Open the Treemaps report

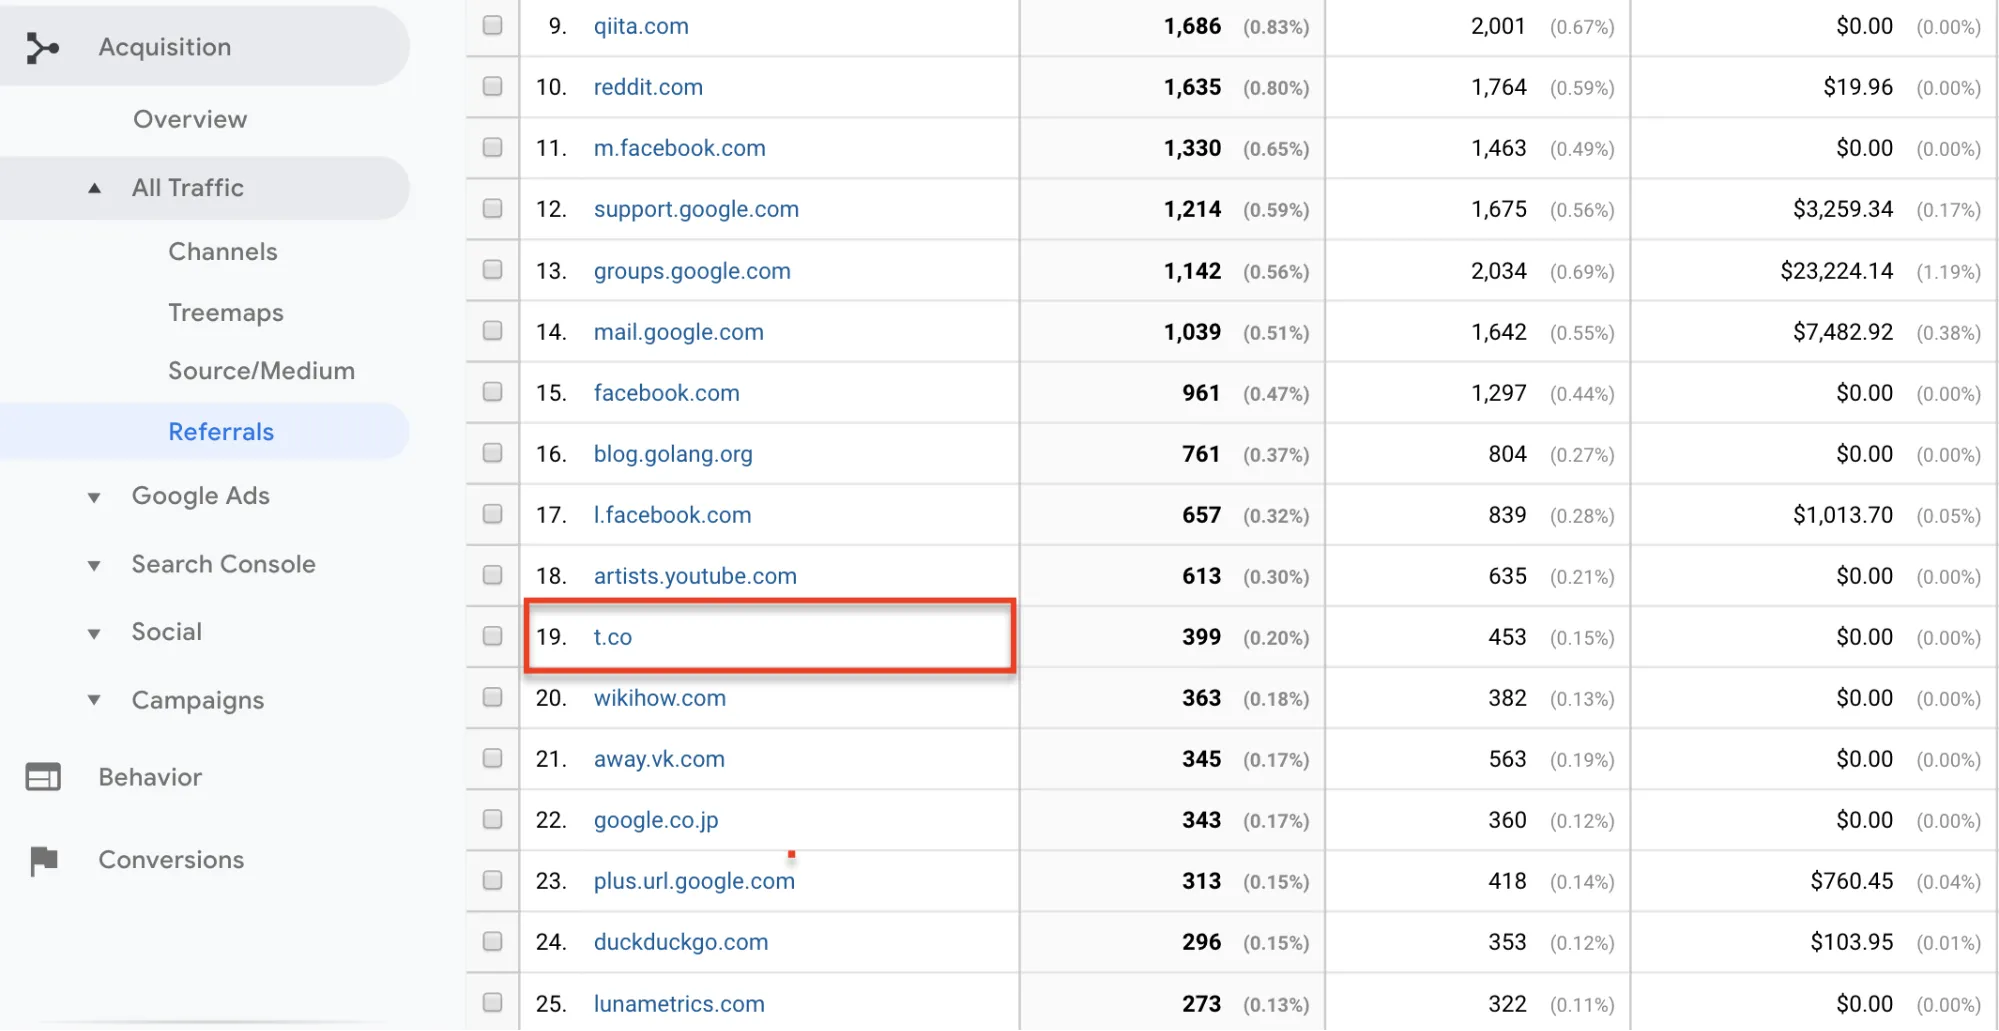(x=226, y=313)
